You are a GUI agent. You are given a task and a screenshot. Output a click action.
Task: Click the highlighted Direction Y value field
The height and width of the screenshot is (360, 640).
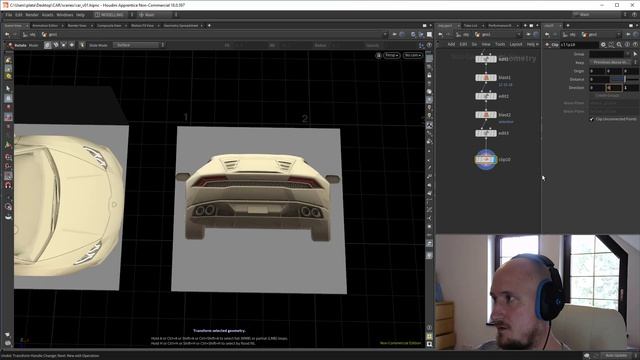pos(613,88)
